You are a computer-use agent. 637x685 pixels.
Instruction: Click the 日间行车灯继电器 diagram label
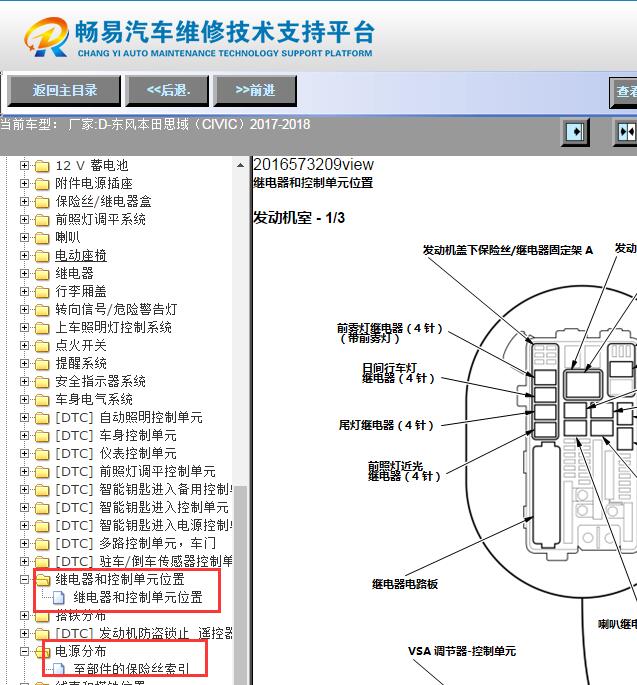[x=398, y=373]
